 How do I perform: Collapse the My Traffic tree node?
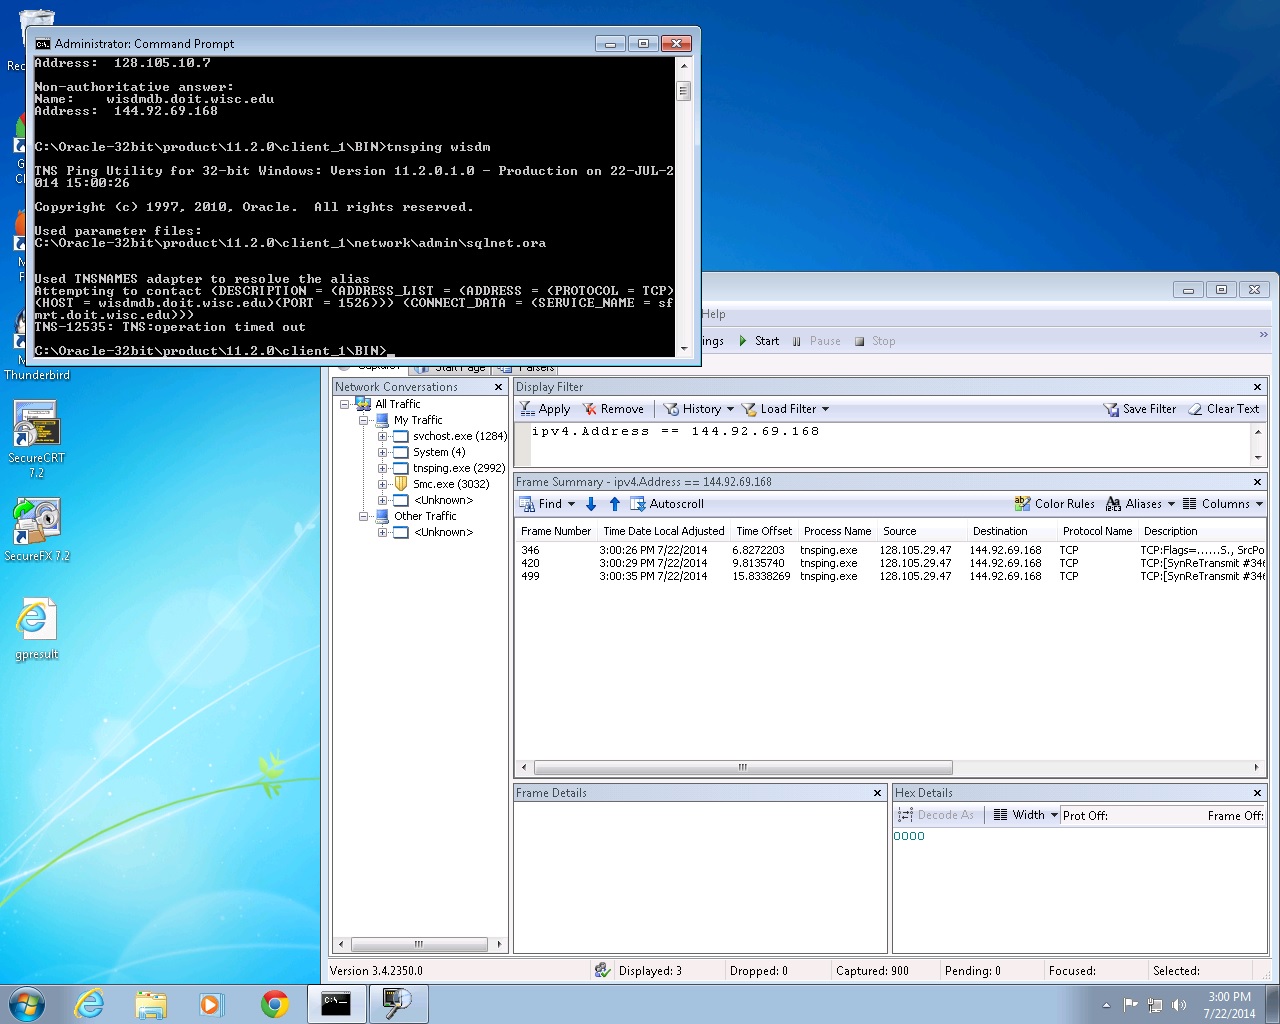pos(363,420)
